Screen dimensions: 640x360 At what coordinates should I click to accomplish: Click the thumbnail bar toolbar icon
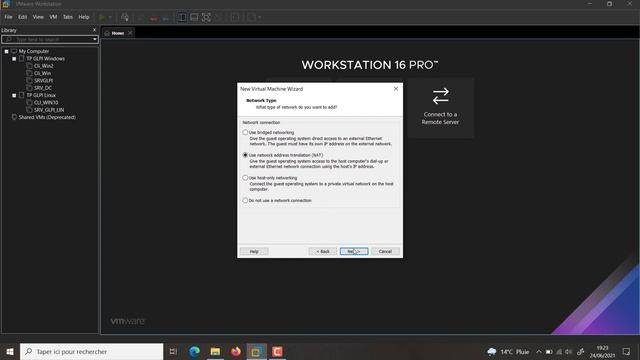point(194,17)
